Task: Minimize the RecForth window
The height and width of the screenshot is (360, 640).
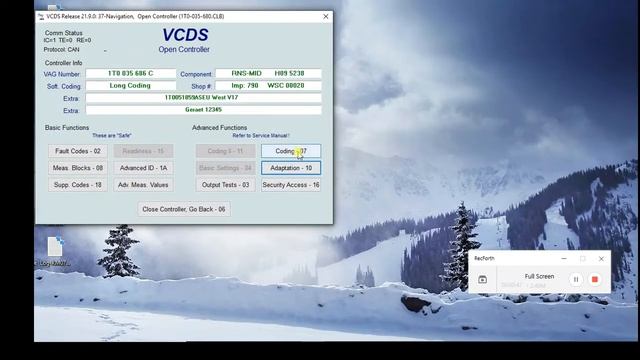Action: pyautogui.click(x=564, y=259)
